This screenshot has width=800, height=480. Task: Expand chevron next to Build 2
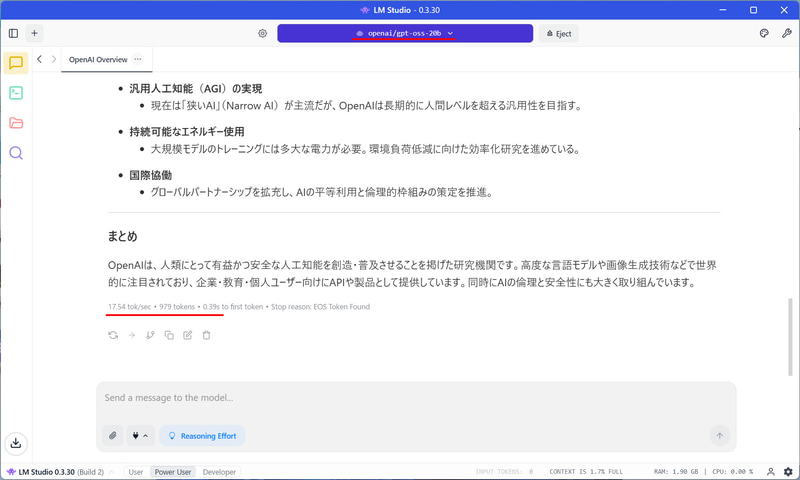click(x=112, y=472)
